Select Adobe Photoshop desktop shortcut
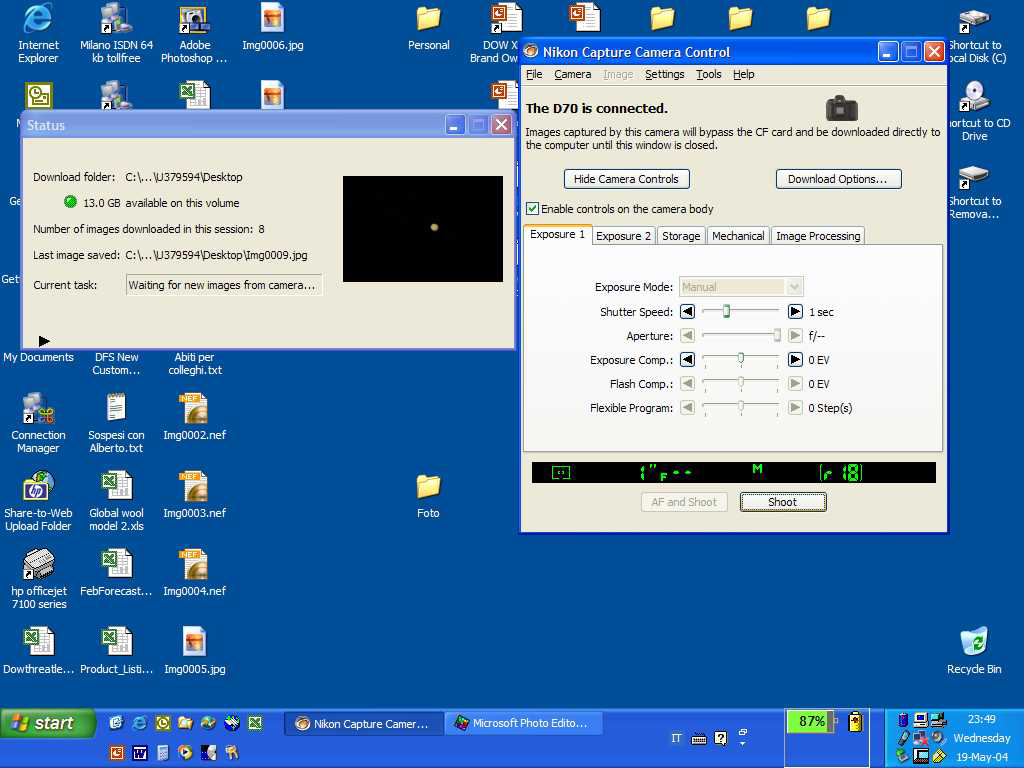The height and width of the screenshot is (768, 1024). [x=194, y=33]
